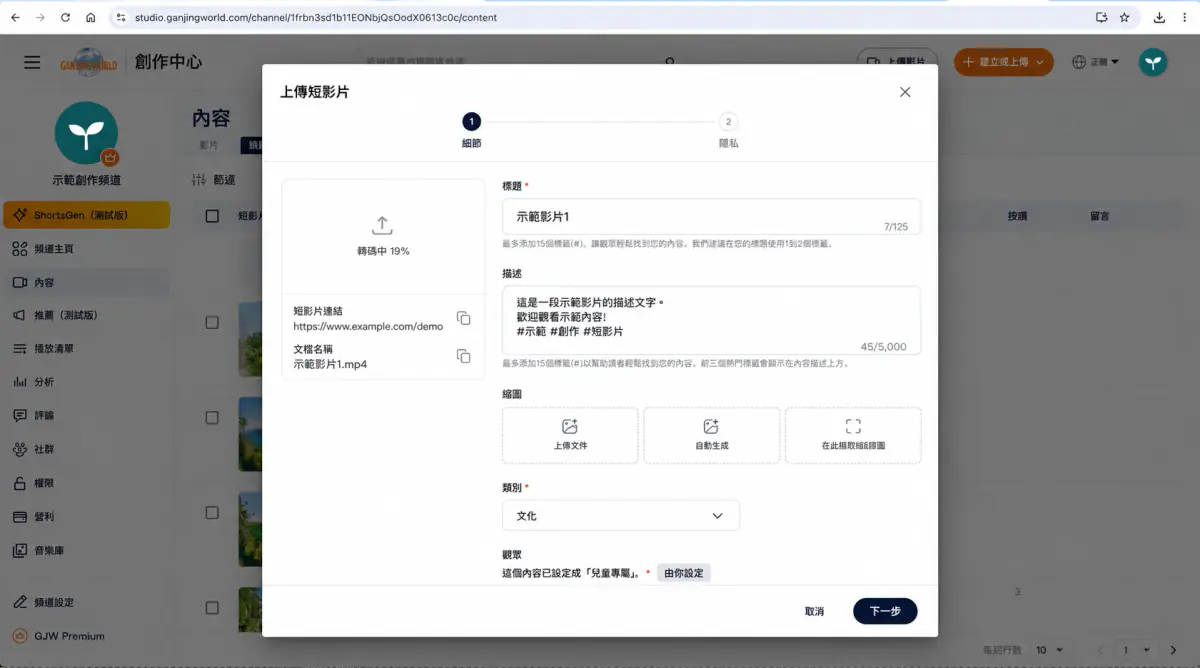Open the 類別 dropdown showing 文化

[x=621, y=515]
